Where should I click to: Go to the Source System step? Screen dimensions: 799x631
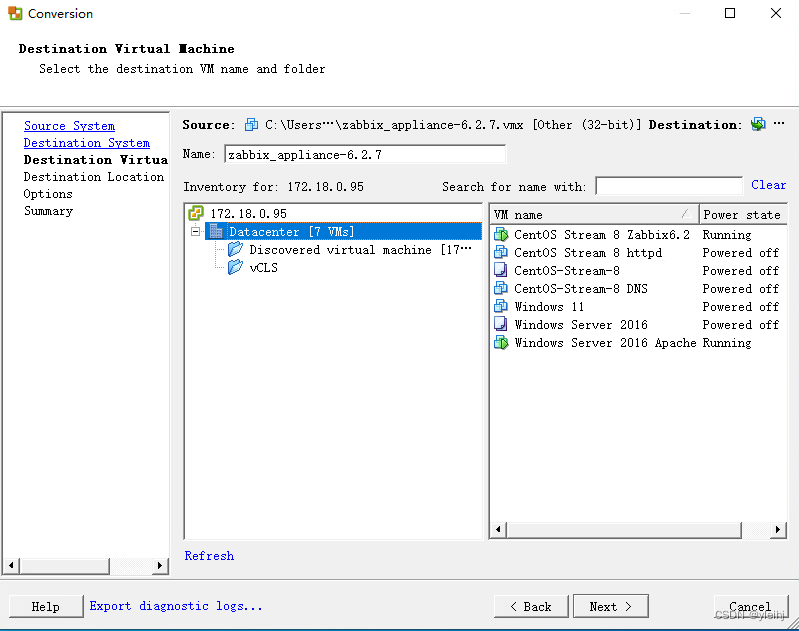point(69,126)
